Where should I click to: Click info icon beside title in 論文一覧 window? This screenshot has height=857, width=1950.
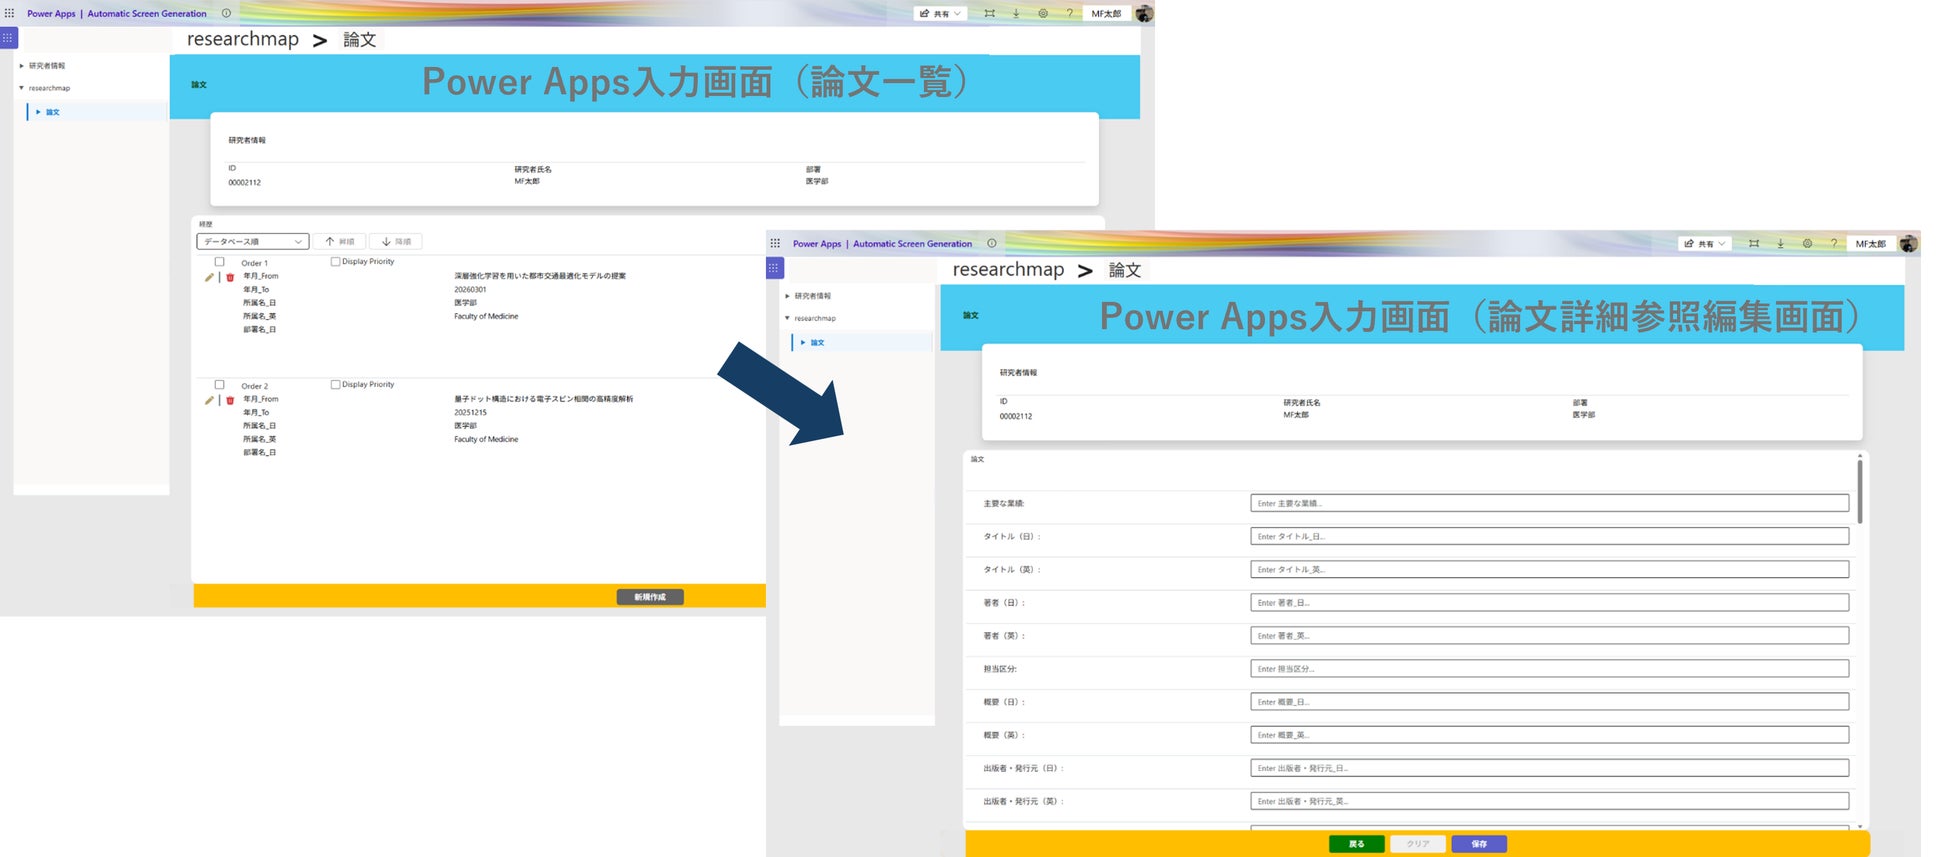coord(226,13)
